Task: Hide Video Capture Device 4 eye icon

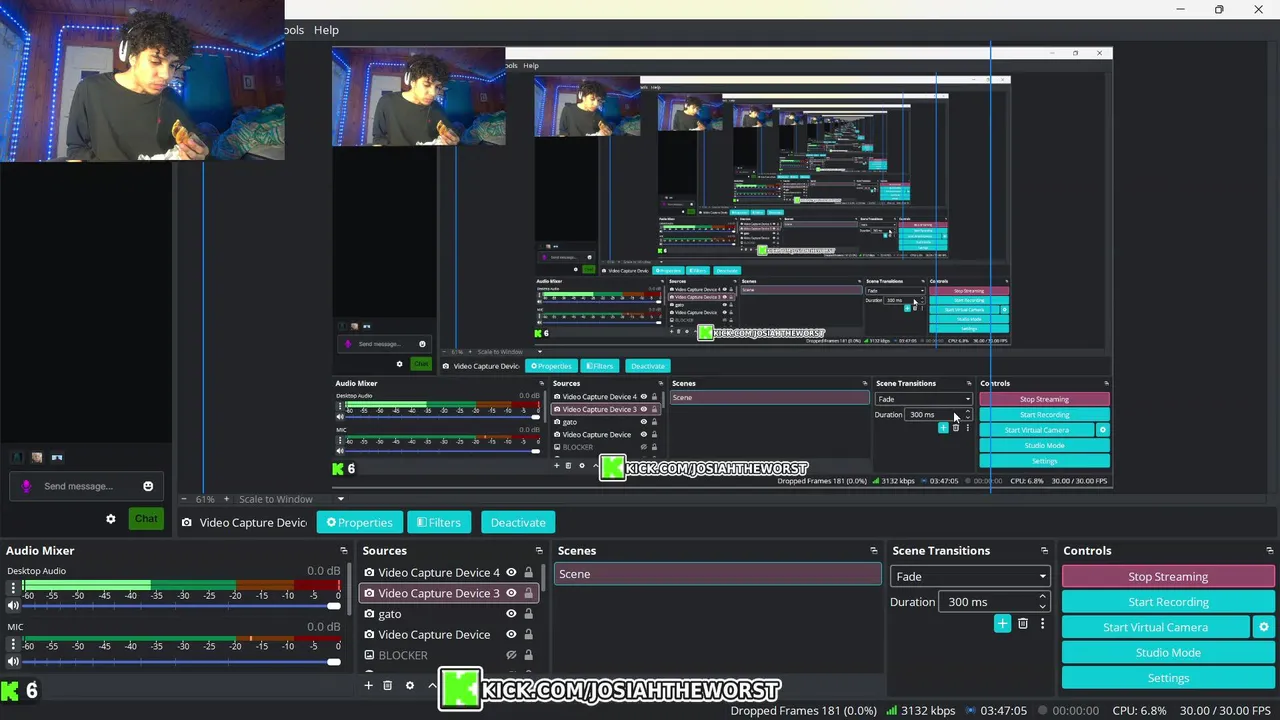Action: pos(511,573)
